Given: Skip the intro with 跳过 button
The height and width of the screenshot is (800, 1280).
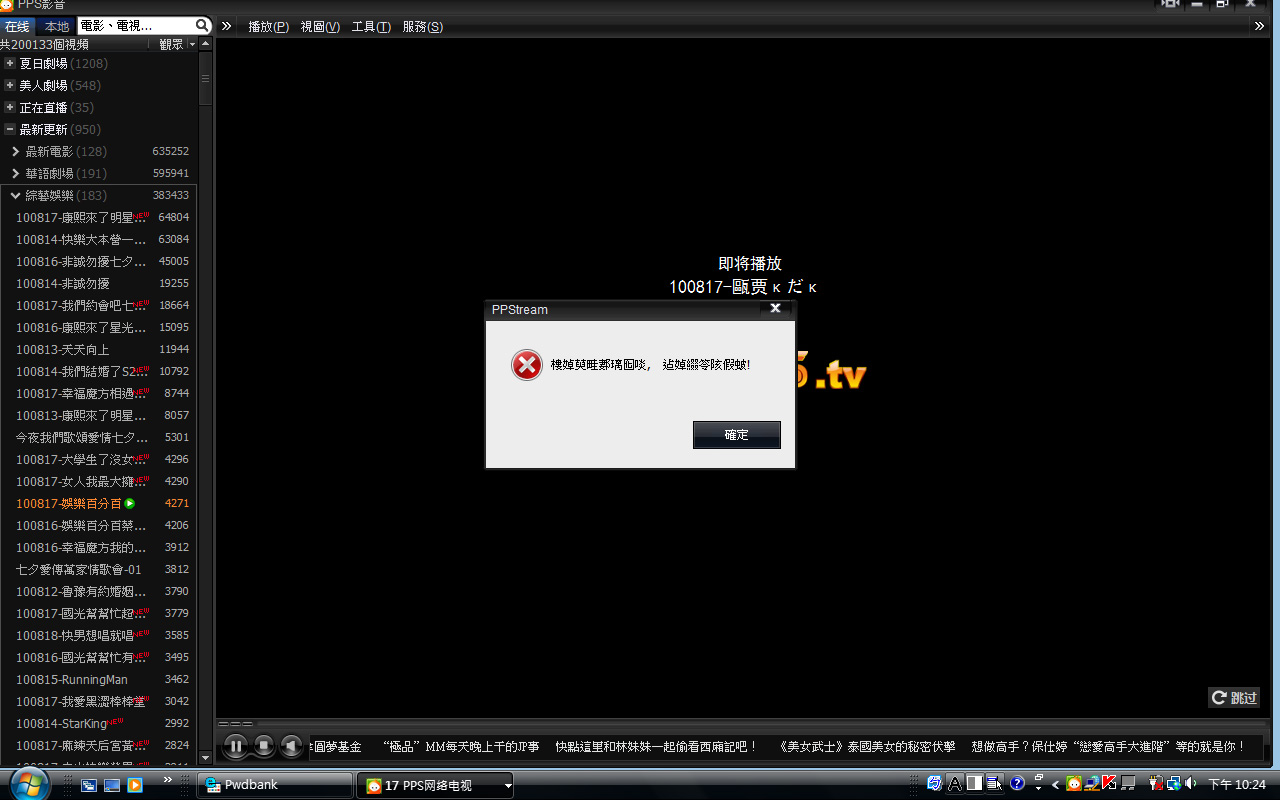Looking at the screenshot, I should click(1234, 697).
